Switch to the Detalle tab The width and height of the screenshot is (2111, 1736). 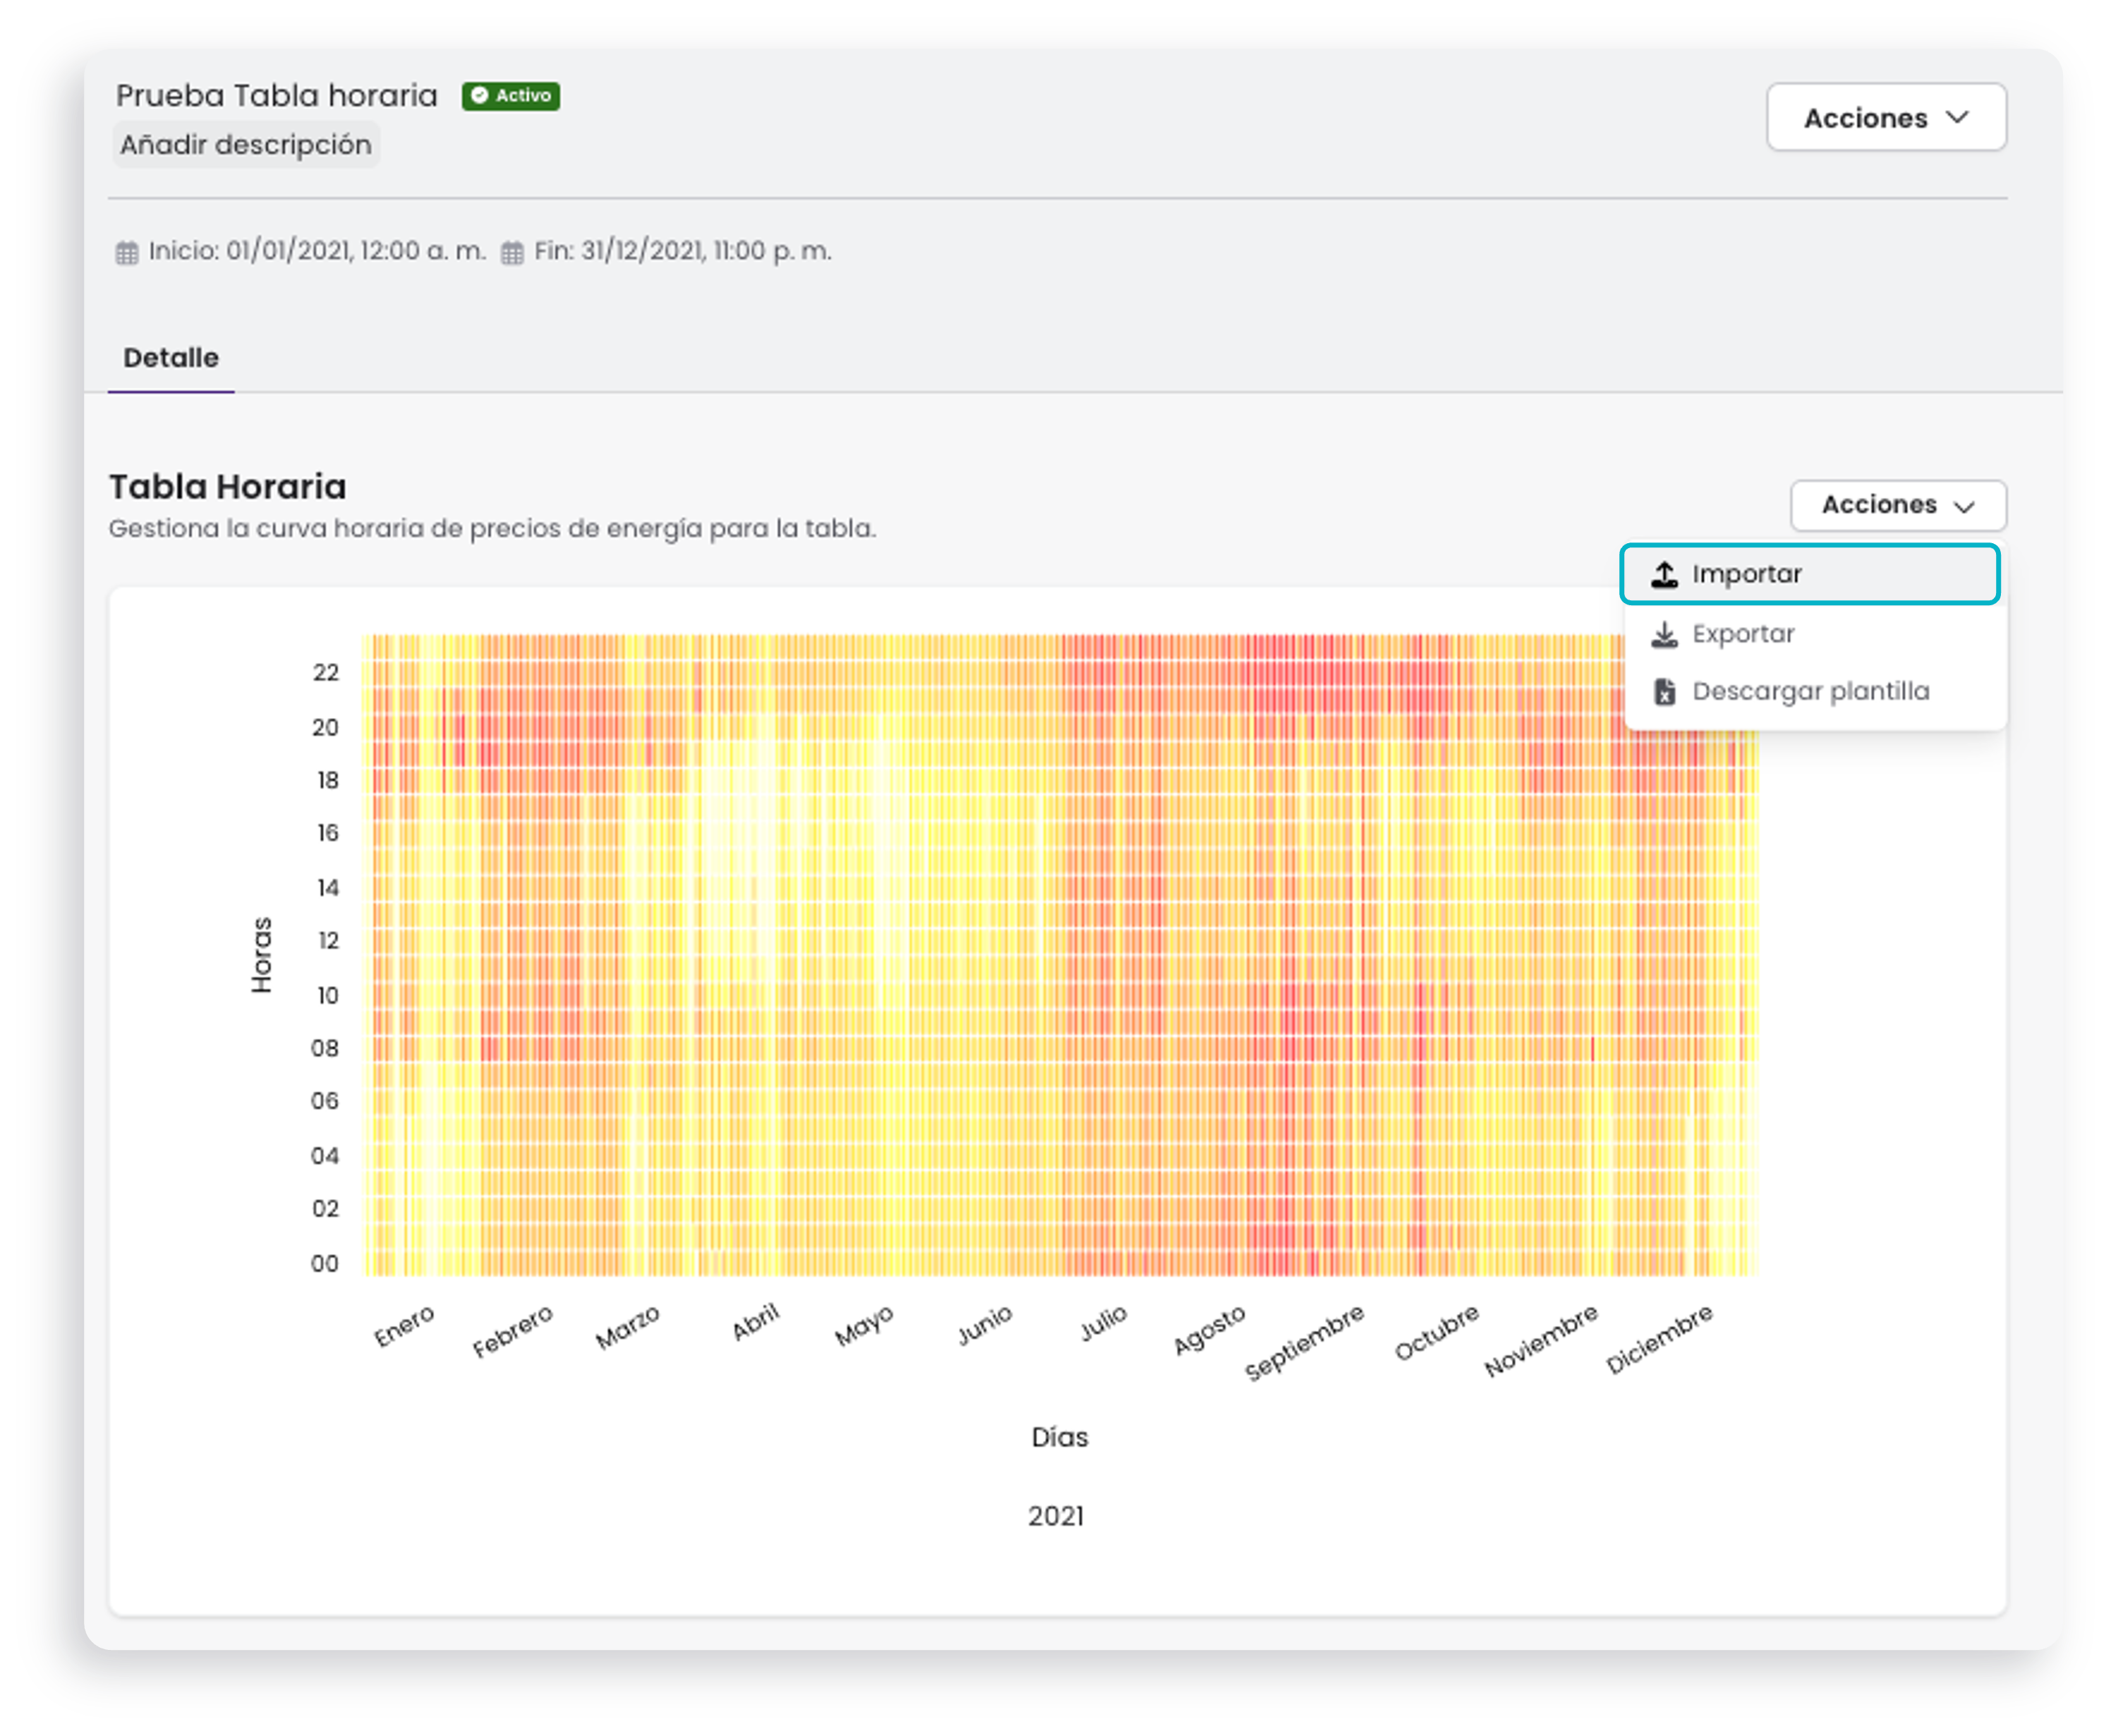click(x=171, y=357)
